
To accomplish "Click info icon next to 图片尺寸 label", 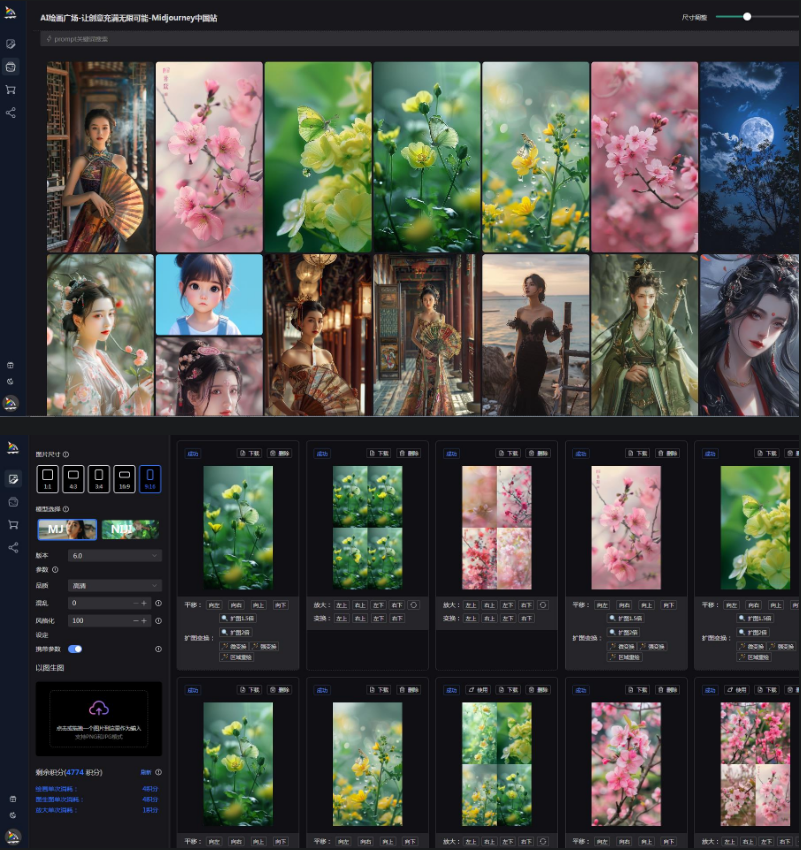I will coord(66,454).
